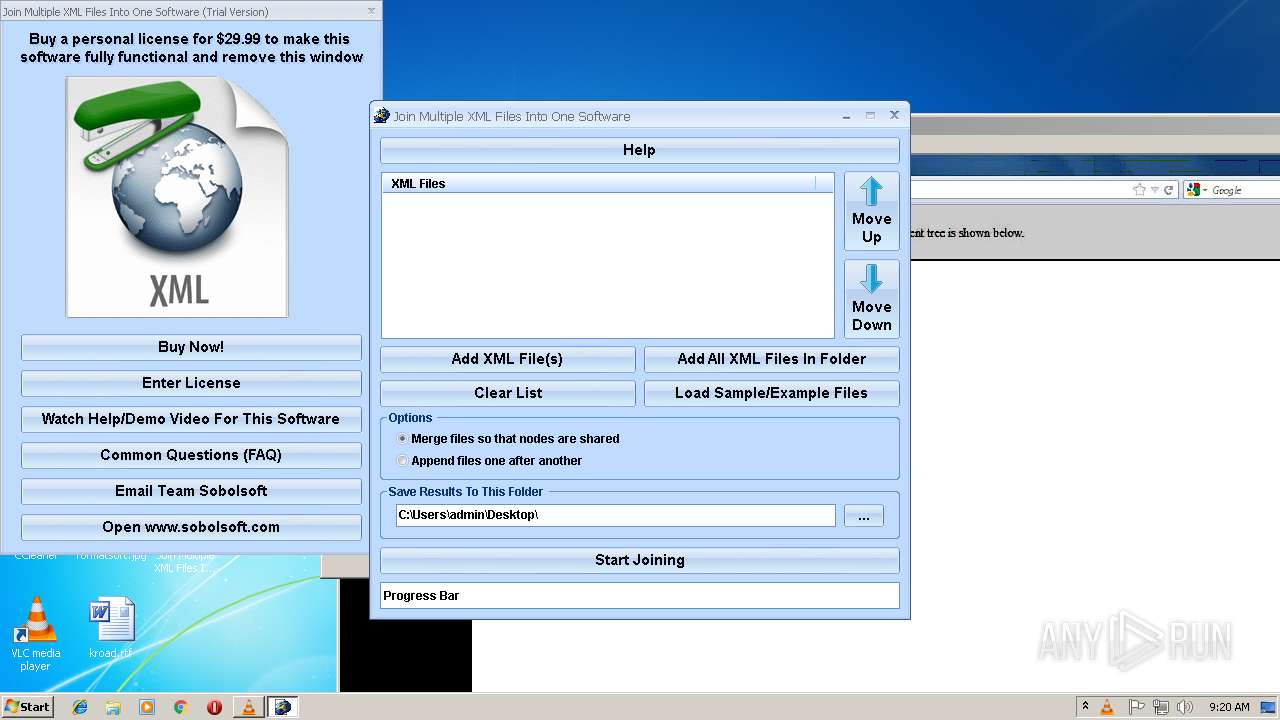Click the 9:20 AM clock

pyautogui.click(x=1229, y=707)
